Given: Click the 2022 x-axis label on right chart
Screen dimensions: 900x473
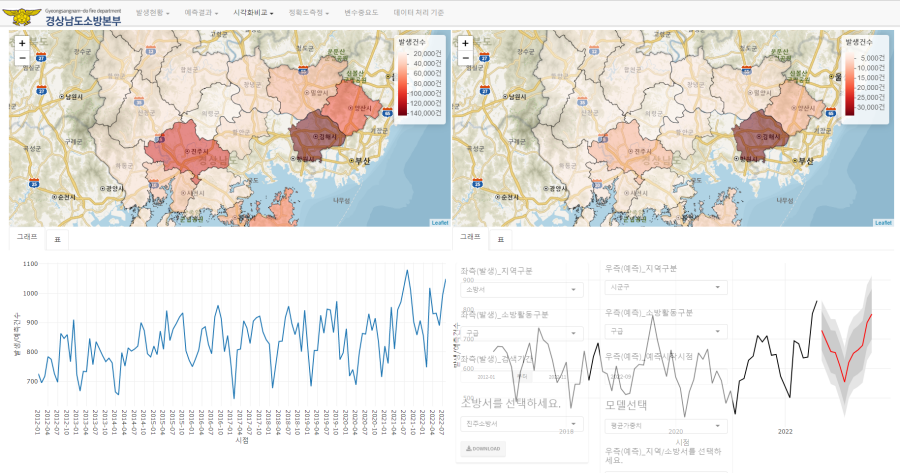Looking at the screenshot, I should point(785,431).
